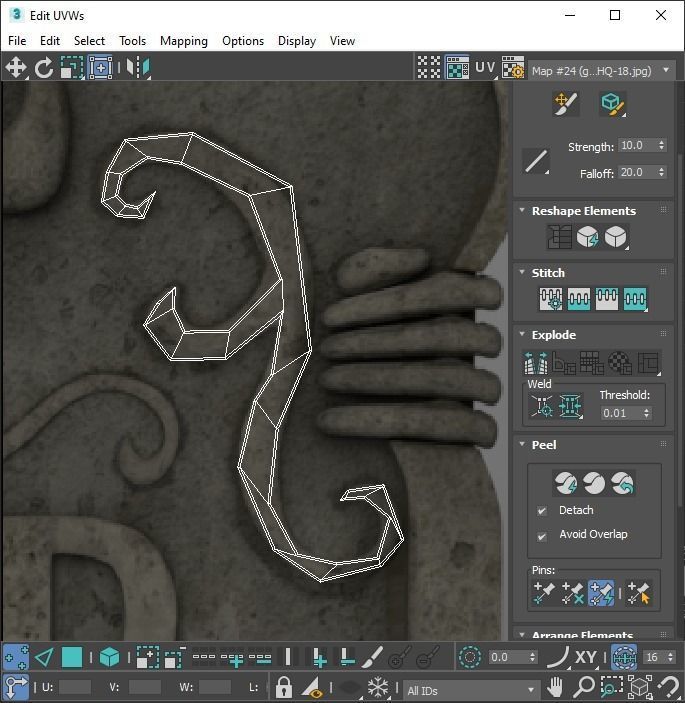The image size is (685, 703).
Task: Collapse the Peel rollout
Action: (522, 444)
